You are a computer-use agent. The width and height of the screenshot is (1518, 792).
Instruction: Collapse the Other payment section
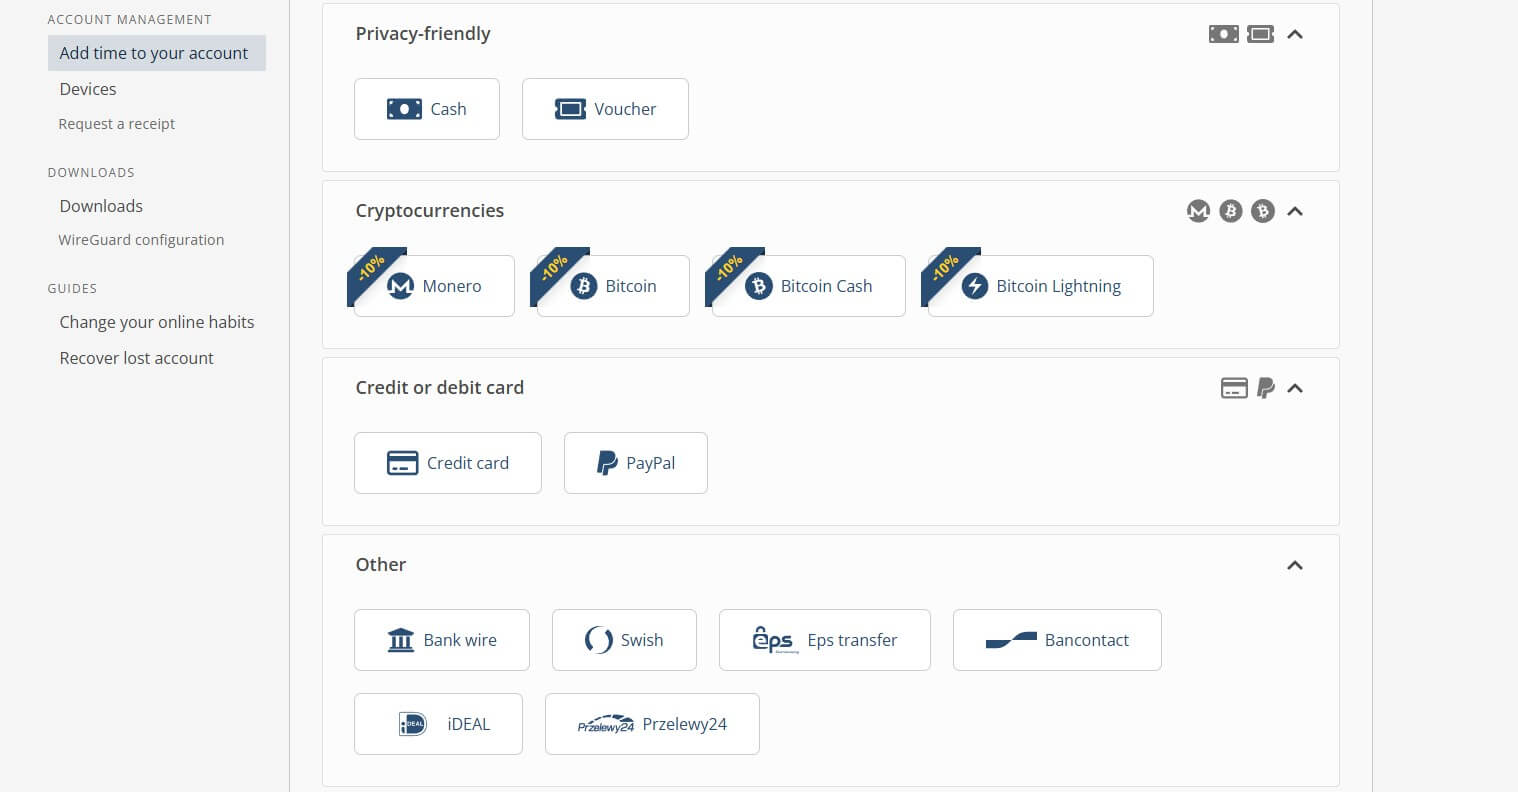coord(1295,565)
